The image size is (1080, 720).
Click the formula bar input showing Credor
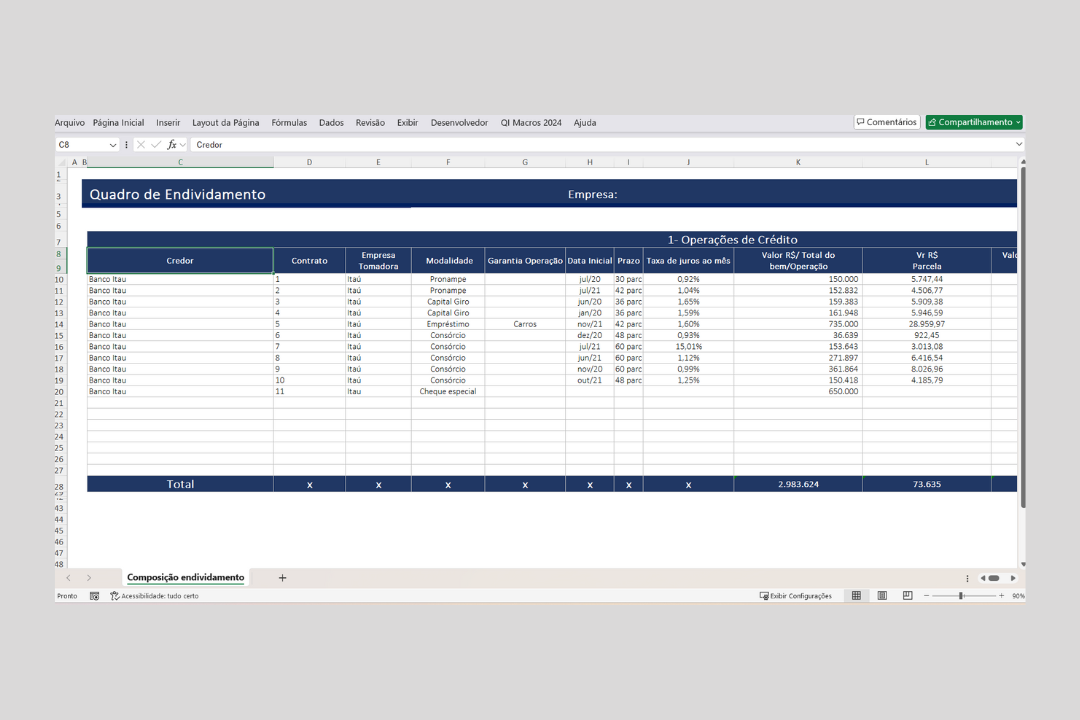pos(600,145)
